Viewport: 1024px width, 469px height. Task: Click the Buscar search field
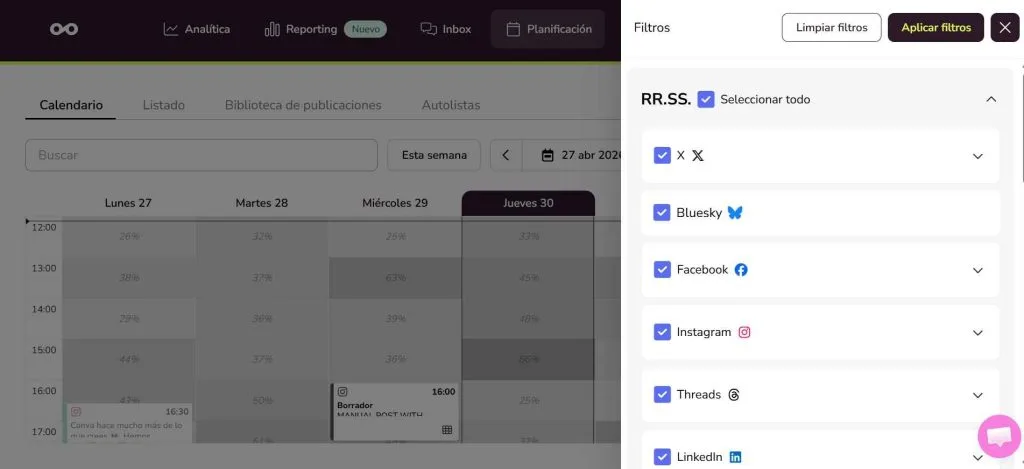(x=201, y=155)
